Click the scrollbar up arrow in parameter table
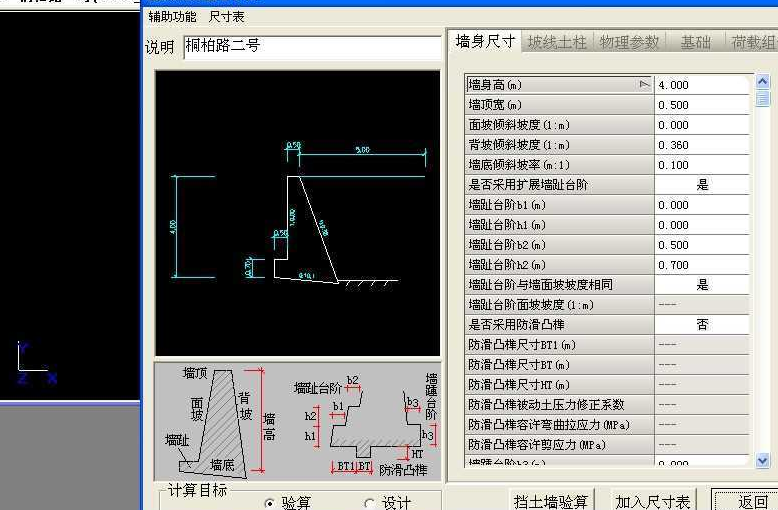The image size is (778, 510). [x=762, y=82]
